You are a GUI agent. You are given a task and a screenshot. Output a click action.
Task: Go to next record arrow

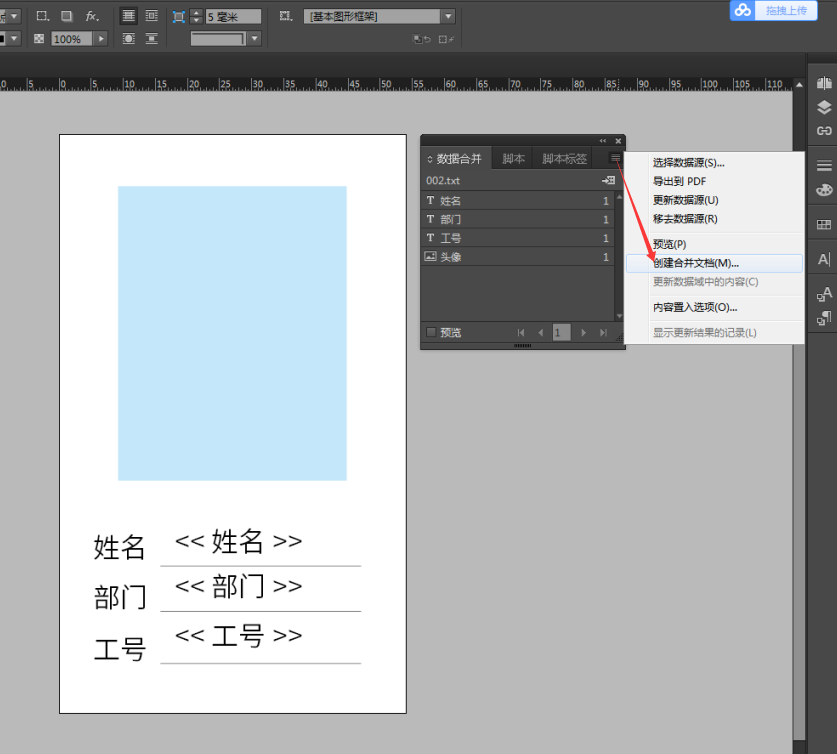[x=583, y=333]
